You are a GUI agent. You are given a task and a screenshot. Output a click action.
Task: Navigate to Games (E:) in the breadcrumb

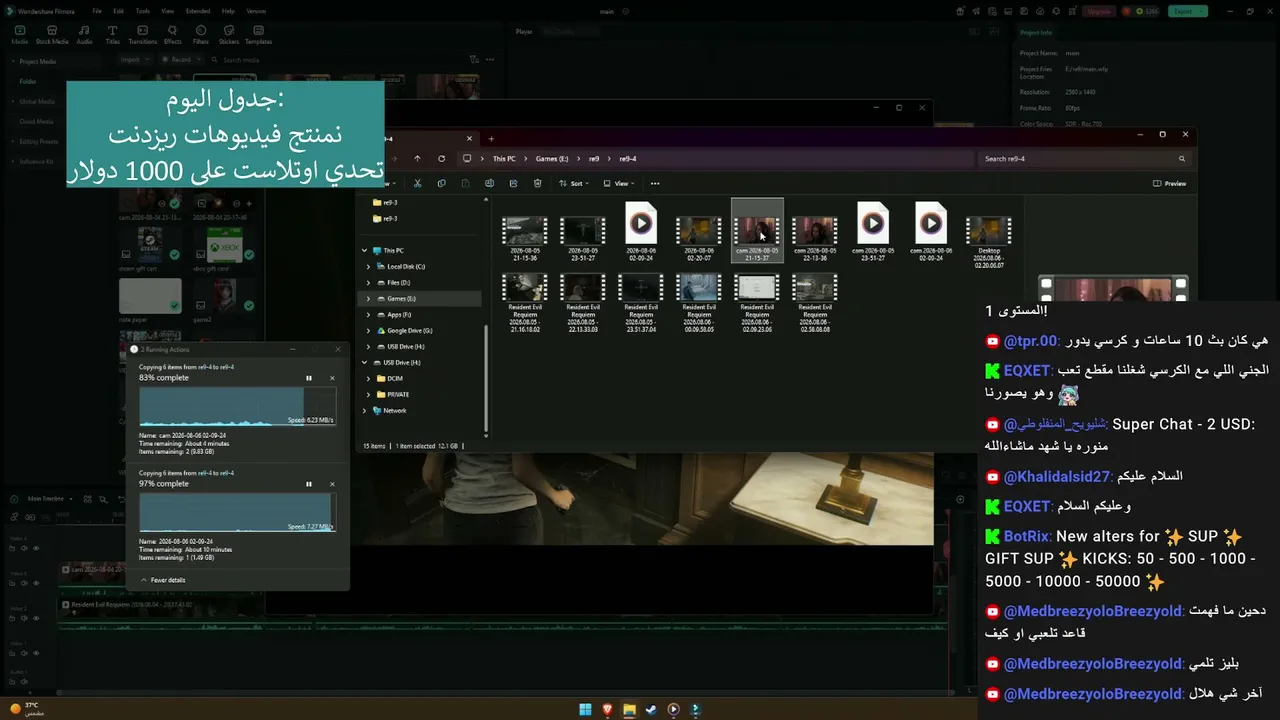[x=552, y=159]
